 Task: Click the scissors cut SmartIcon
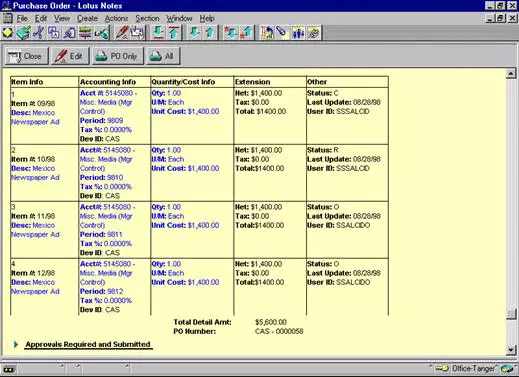pos(39,33)
